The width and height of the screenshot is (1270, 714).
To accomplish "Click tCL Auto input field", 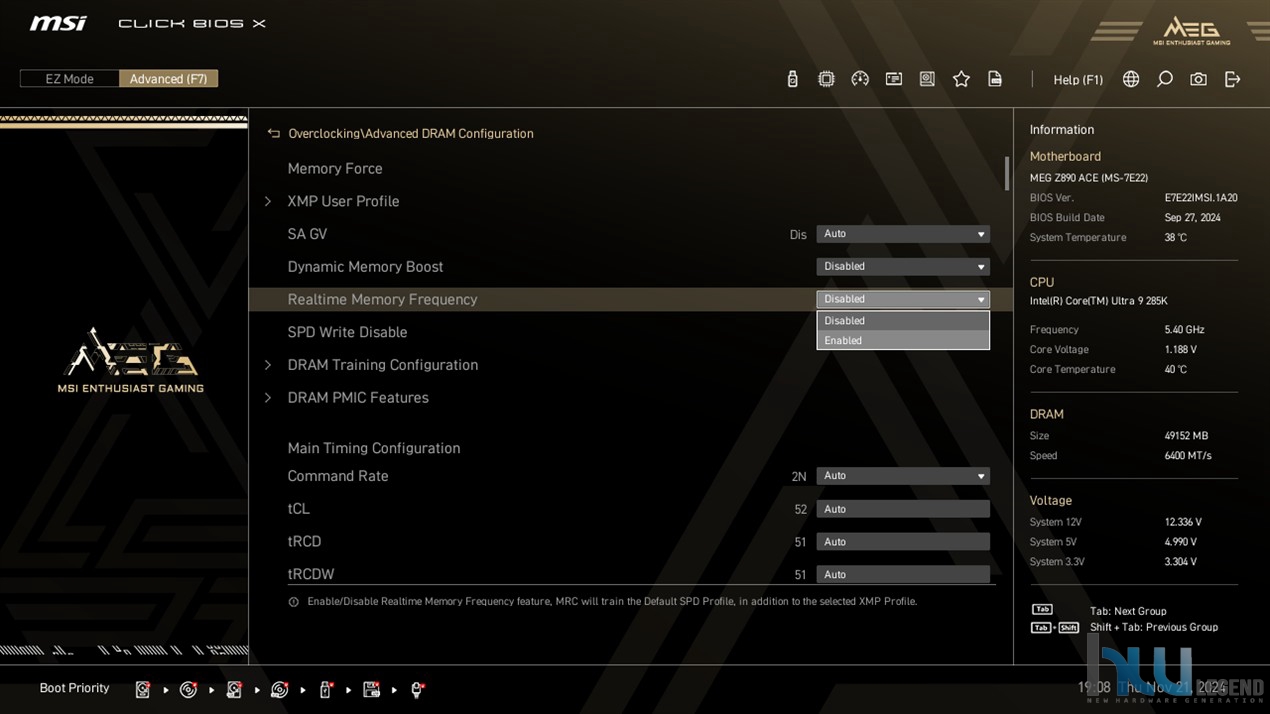I will 903,509.
